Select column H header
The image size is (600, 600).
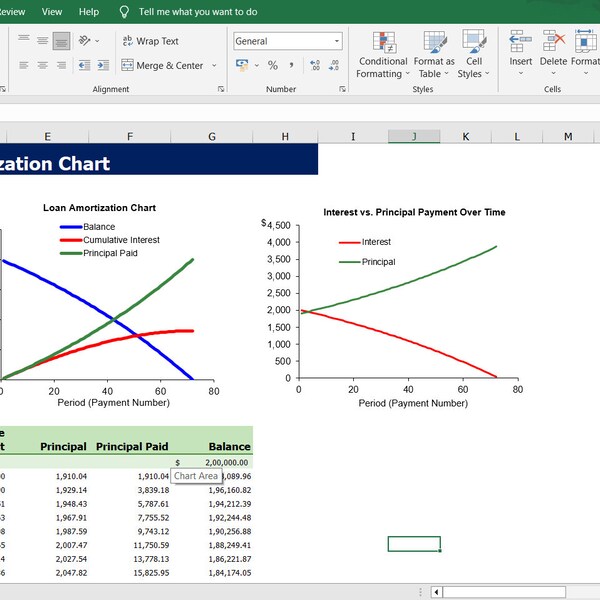(x=285, y=137)
